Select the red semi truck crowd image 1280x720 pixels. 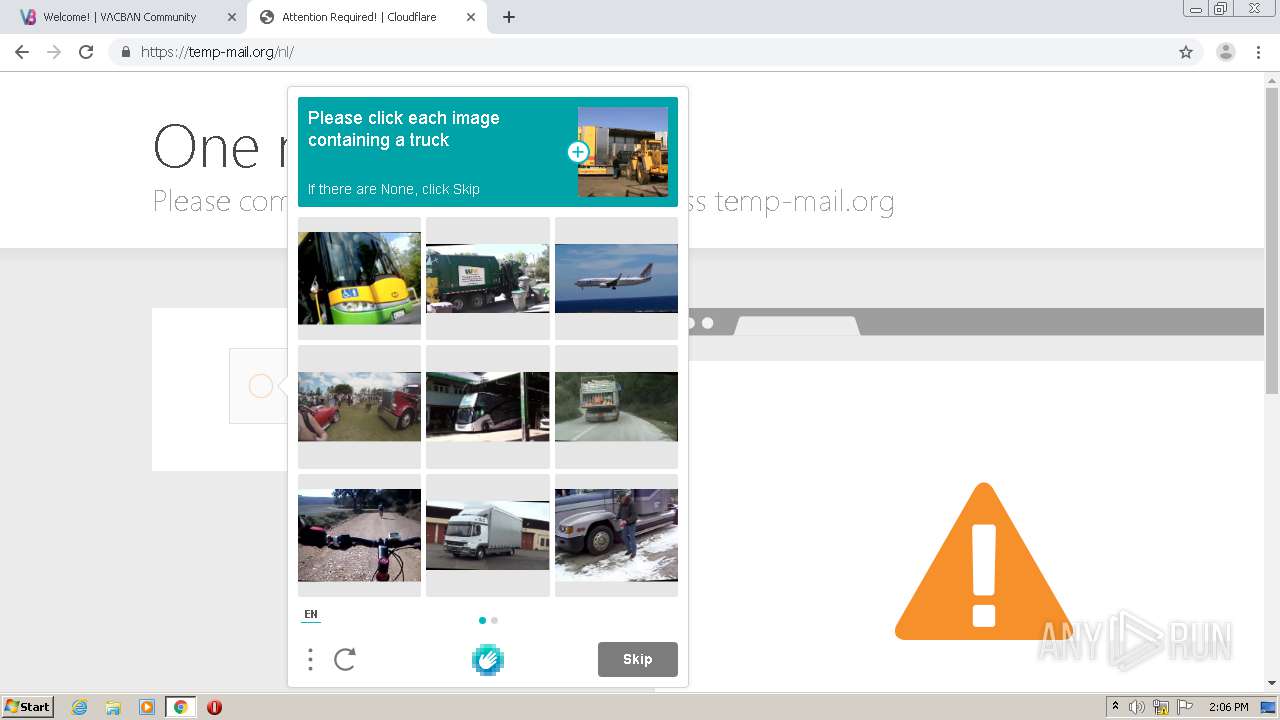359,407
